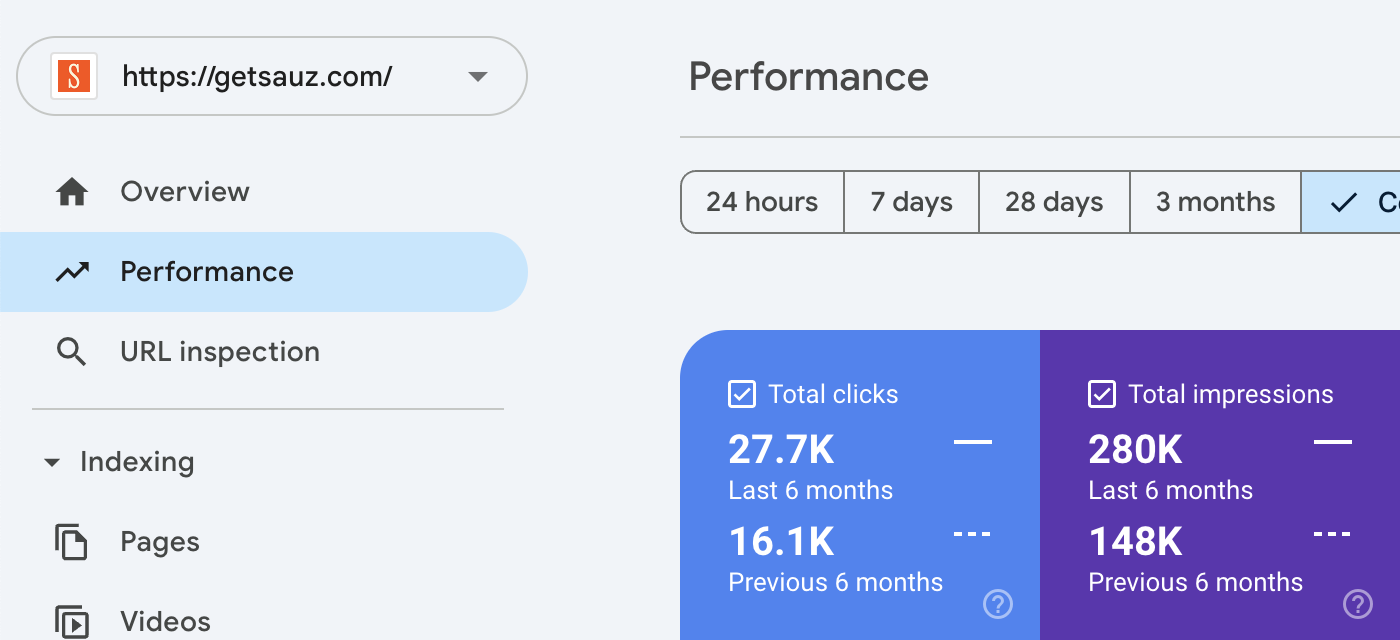Screen dimensions: 1400x640
Task: Open the Pages indexing report
Action: point(160,542)
